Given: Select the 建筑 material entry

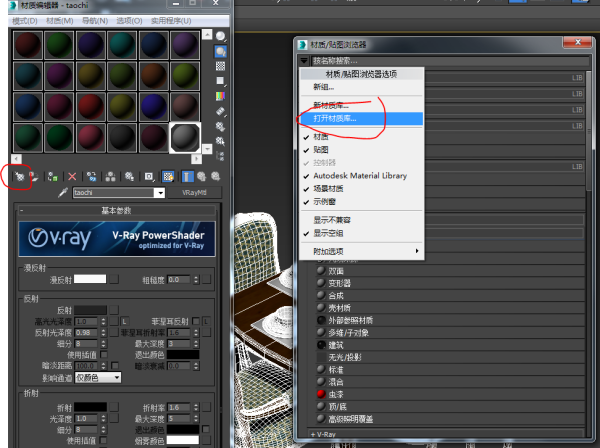Looking at the screenshot, I should coord(450,345).
